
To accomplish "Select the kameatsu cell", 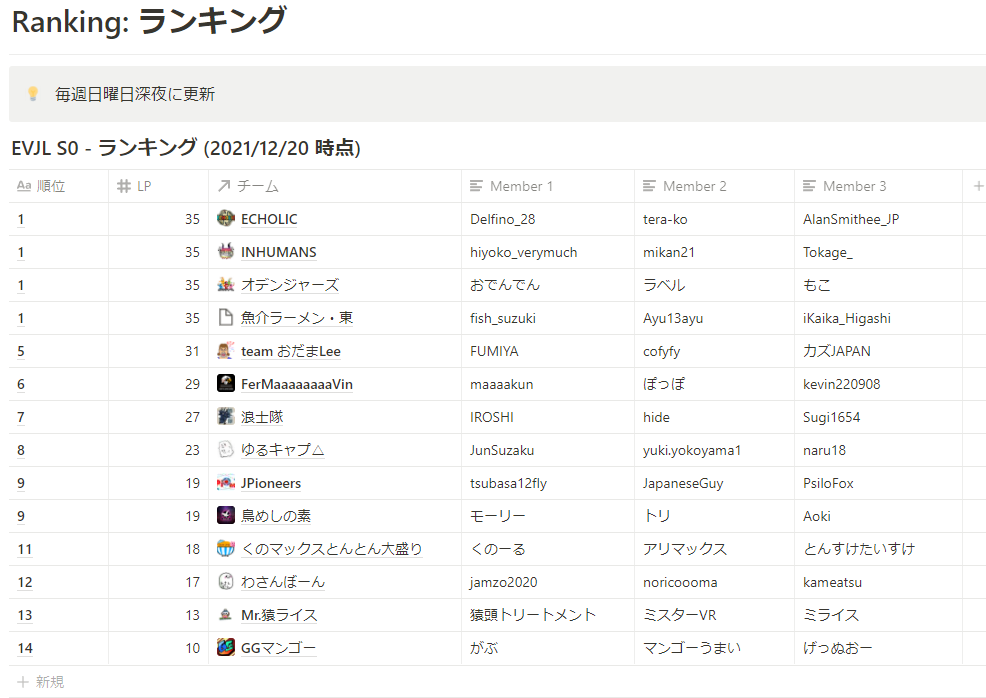I will pyautogui.click(x=878, y=582).
